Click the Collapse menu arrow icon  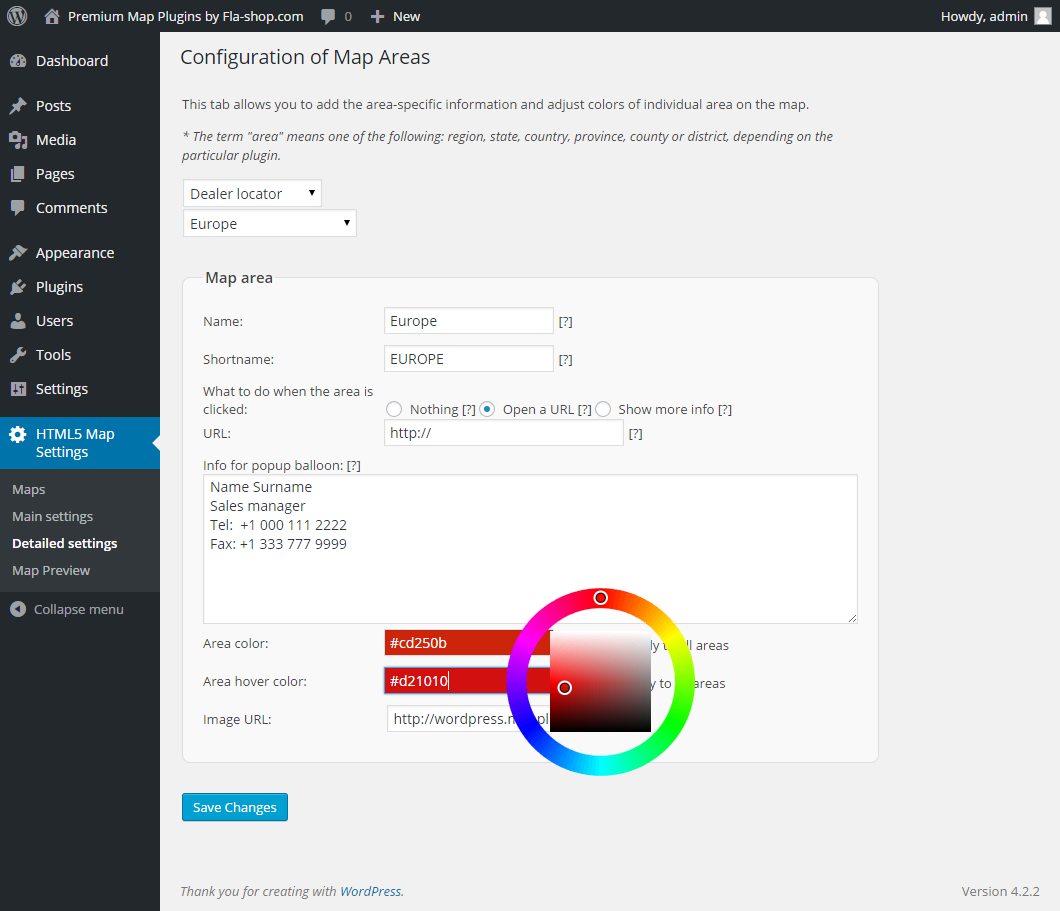click(18, 609)
